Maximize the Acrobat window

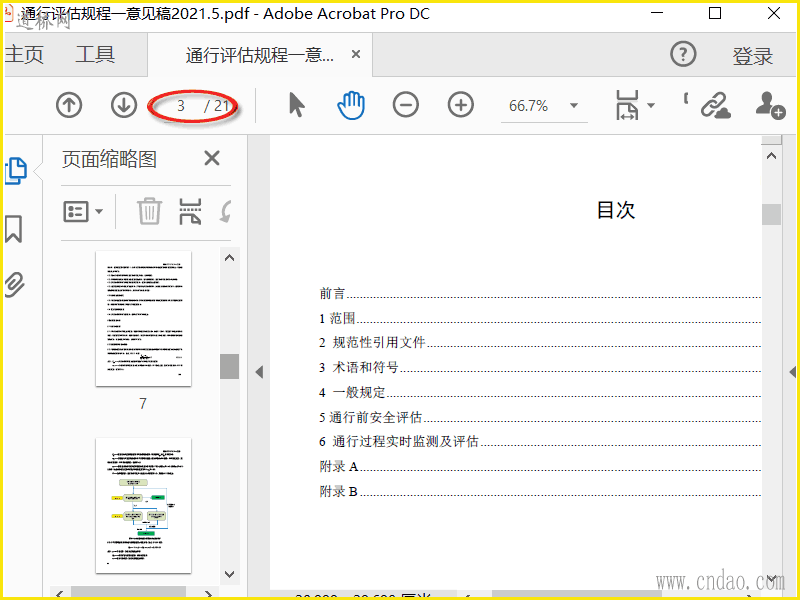pyautogui.click(x=715, y=13)
